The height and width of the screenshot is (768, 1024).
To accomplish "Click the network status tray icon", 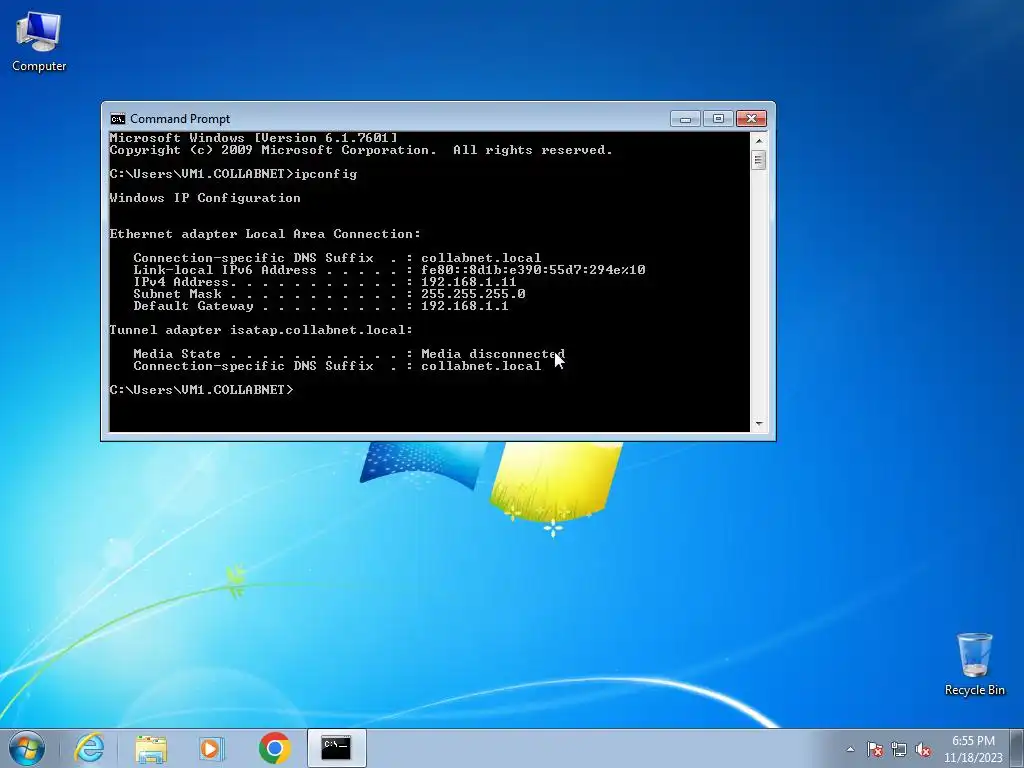I will [899, 749].
